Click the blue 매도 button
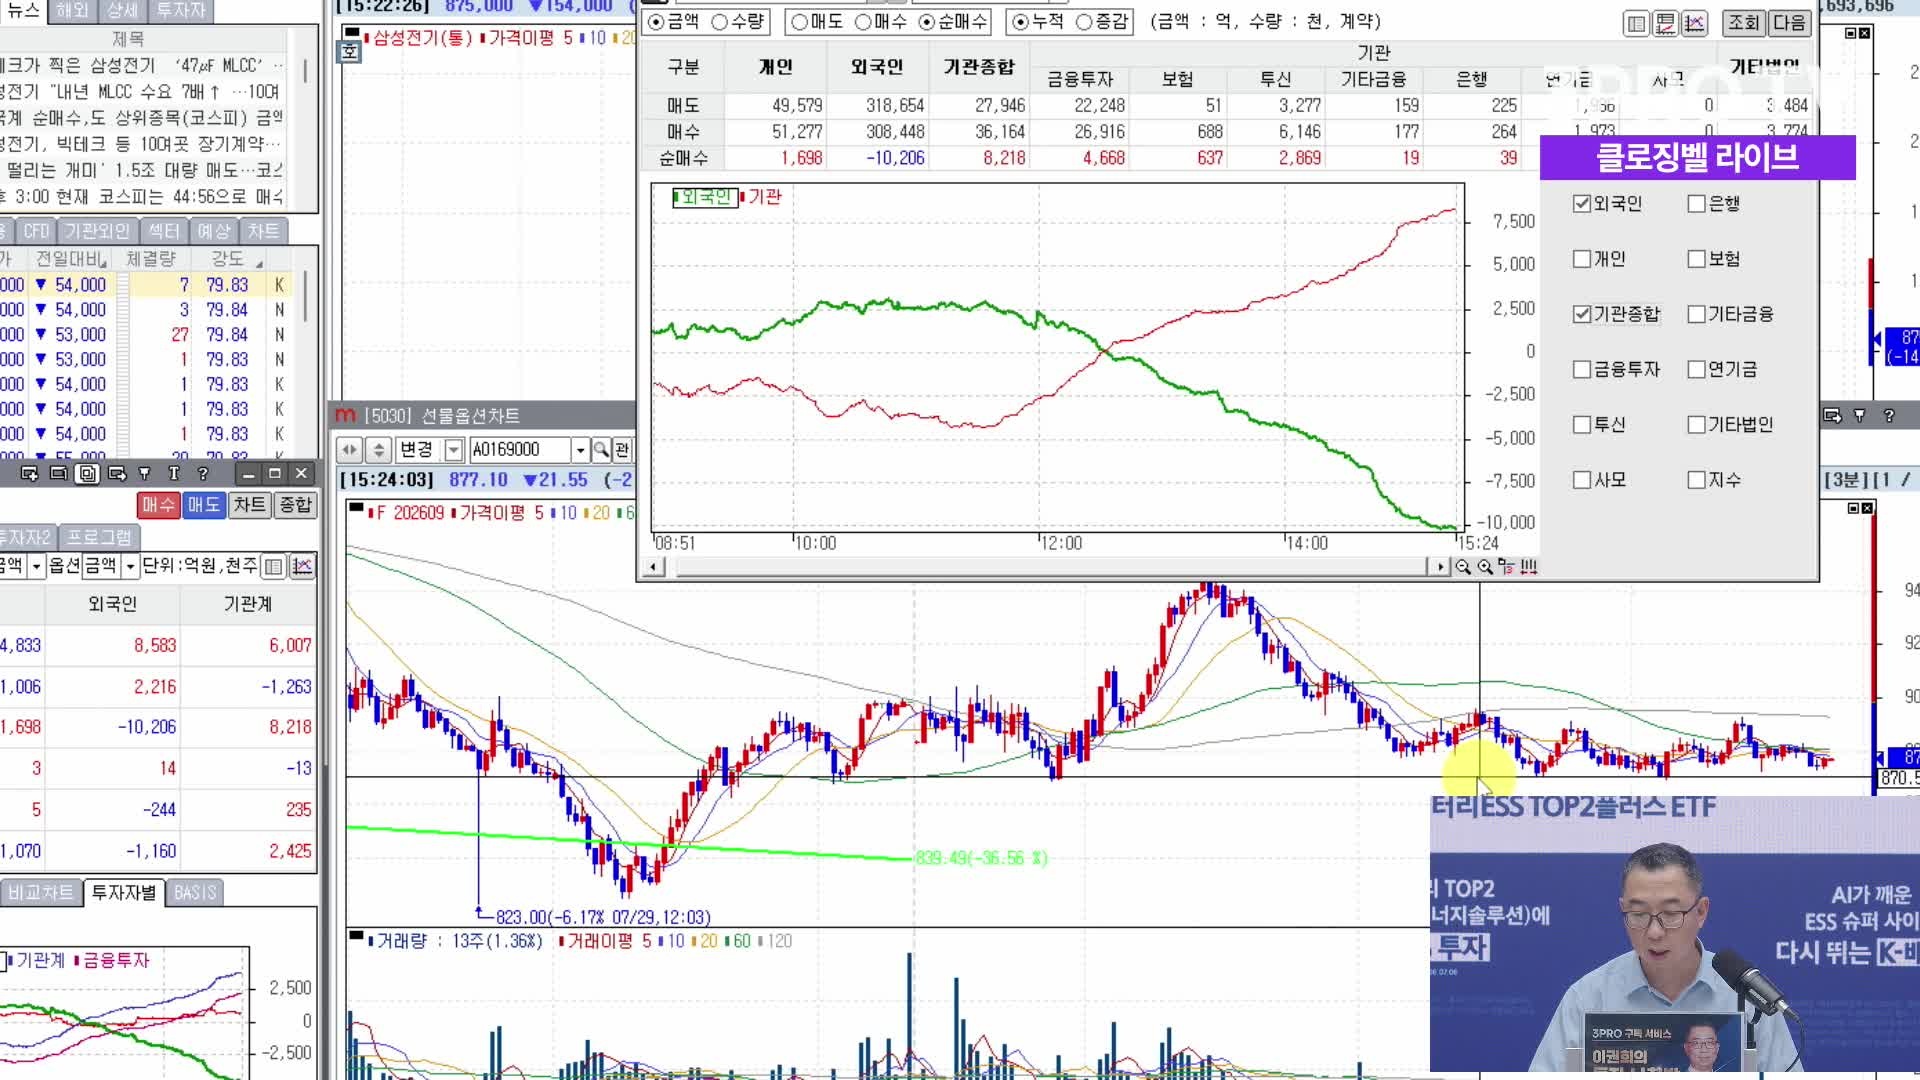Screen dimensions: 1920x1080 pos(204,505)
